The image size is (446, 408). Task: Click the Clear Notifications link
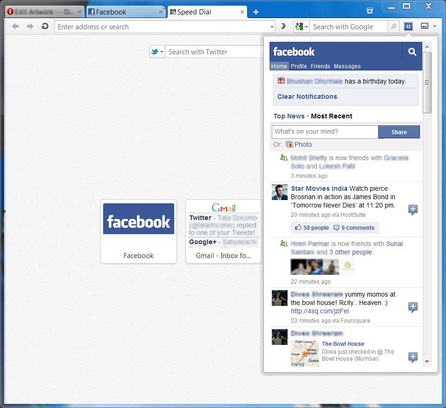click(x=307, y=97)
